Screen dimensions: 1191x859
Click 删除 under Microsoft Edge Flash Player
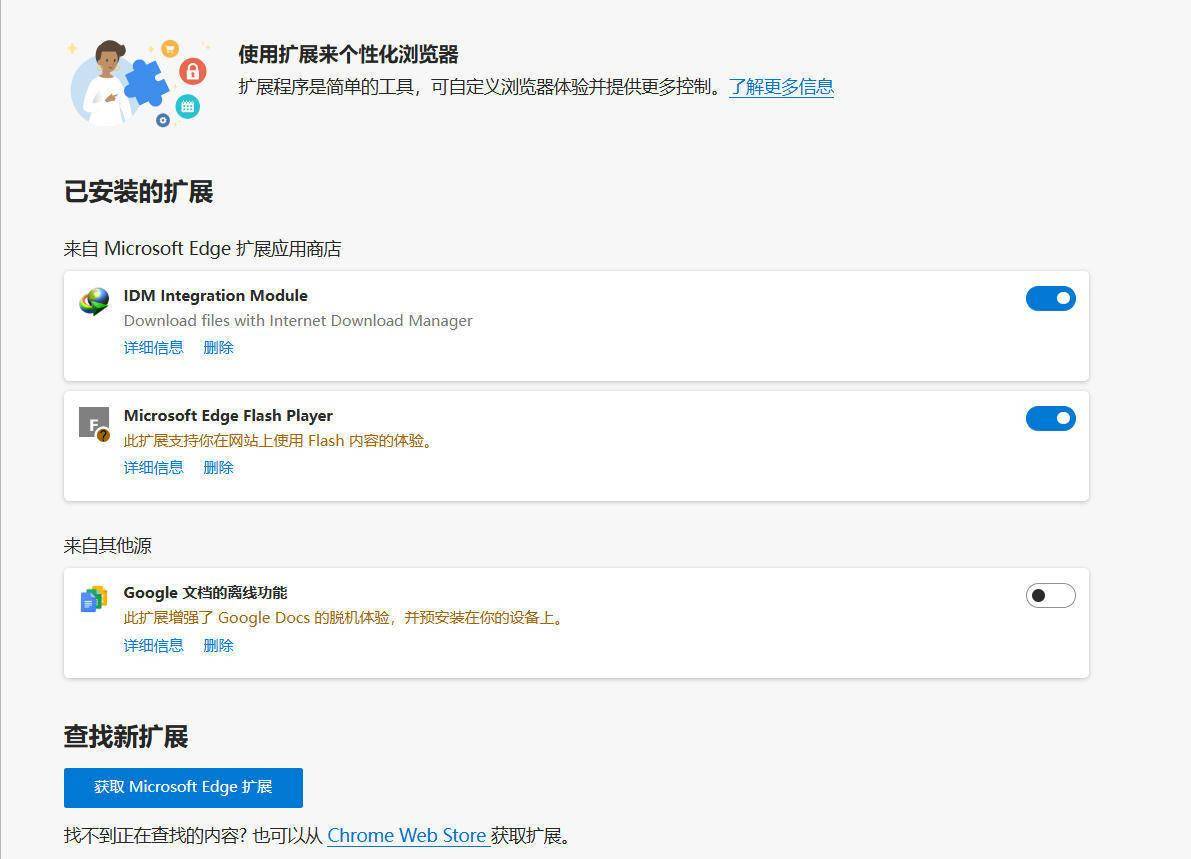point(218,468)
